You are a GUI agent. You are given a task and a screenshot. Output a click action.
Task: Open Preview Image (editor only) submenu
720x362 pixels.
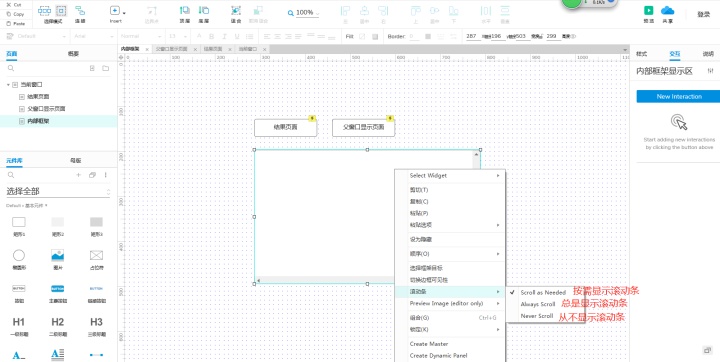point(450,303)
